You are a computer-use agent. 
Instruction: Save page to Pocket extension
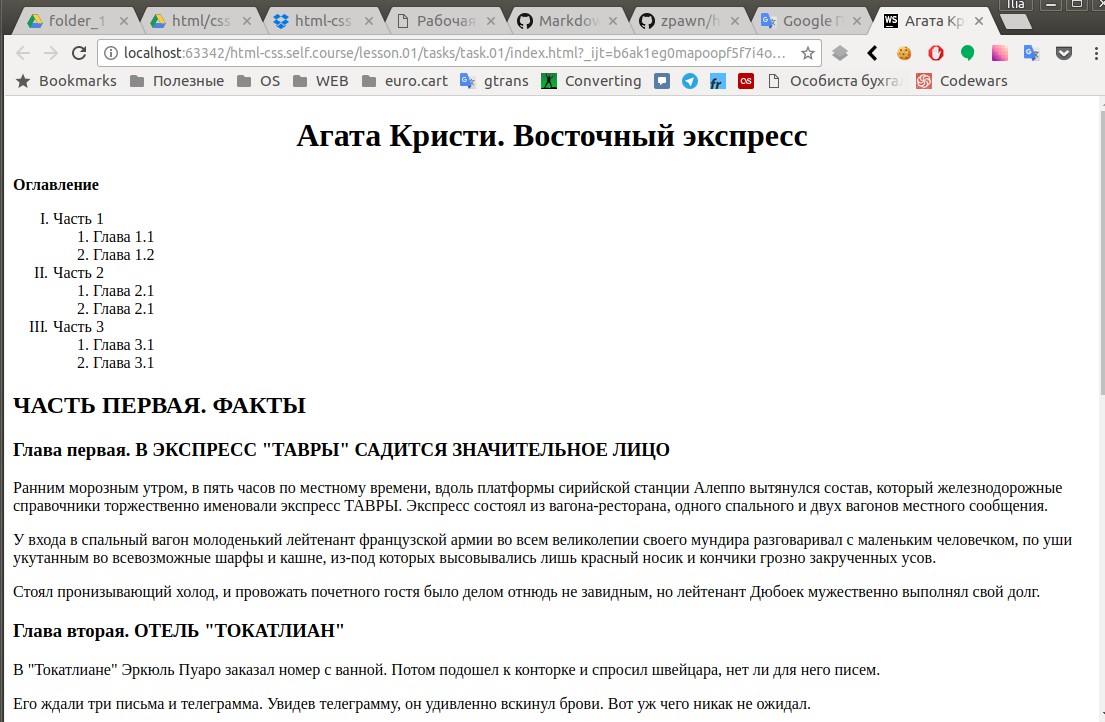point(1063,53)
